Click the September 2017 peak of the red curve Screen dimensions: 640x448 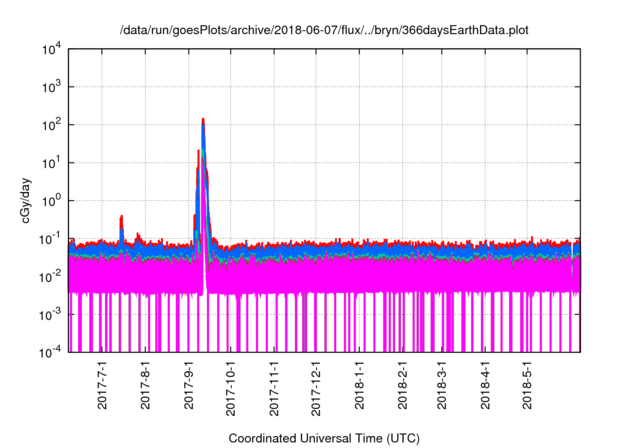point(203,120)
